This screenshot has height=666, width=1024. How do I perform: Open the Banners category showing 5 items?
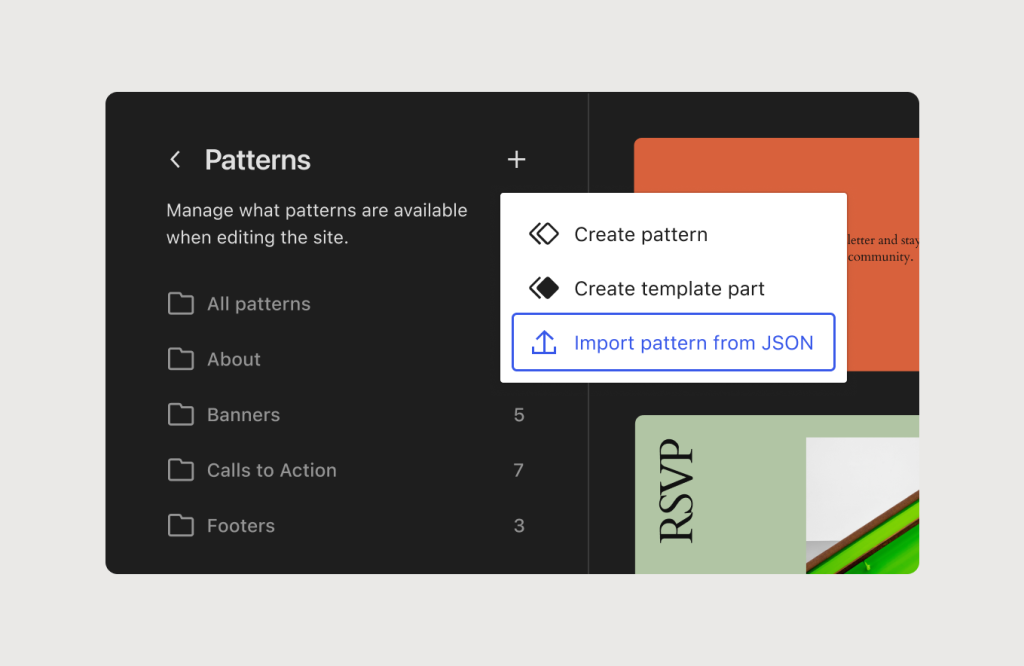pyautogui.click(x=243, y=414)
